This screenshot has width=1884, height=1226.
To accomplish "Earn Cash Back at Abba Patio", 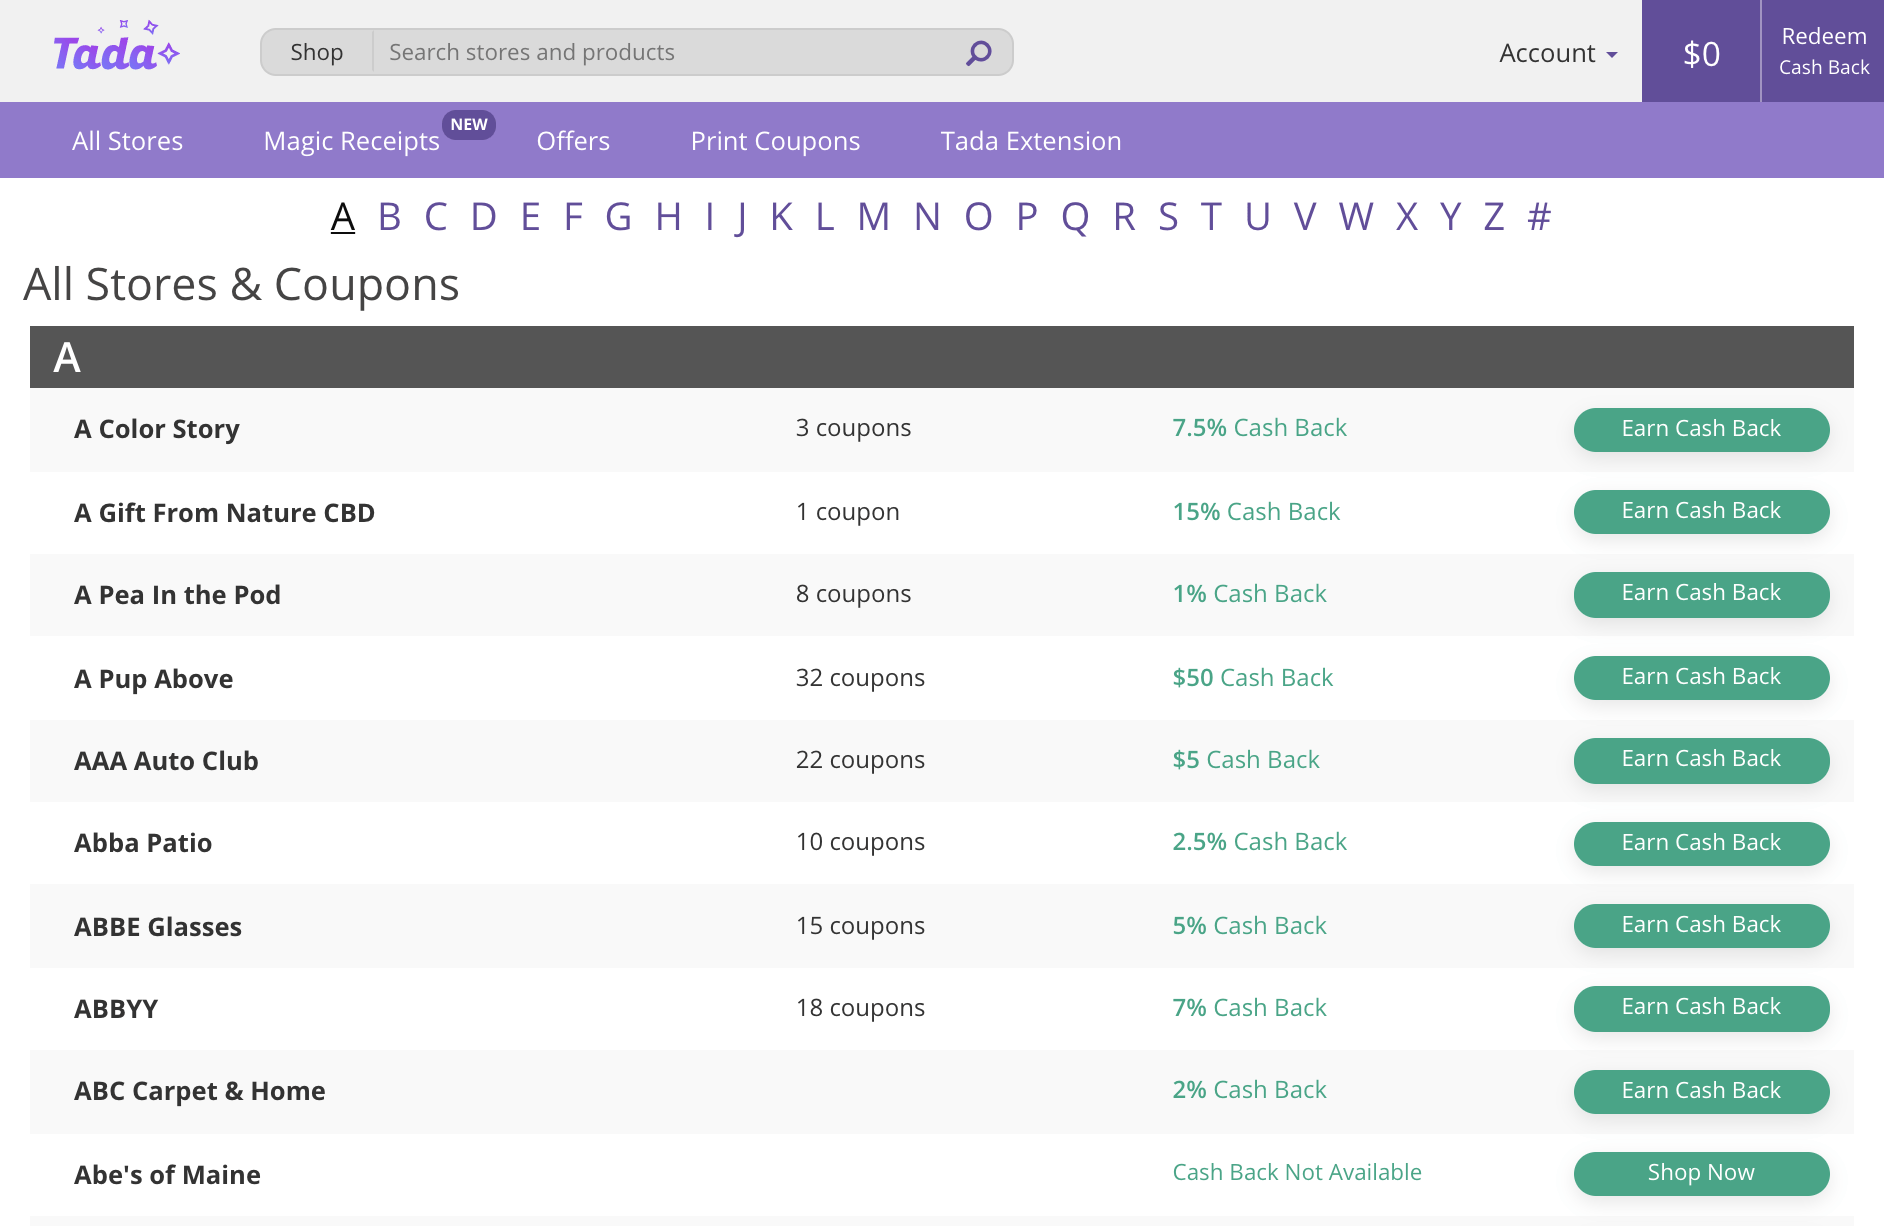I will [x=1701, y=843].
